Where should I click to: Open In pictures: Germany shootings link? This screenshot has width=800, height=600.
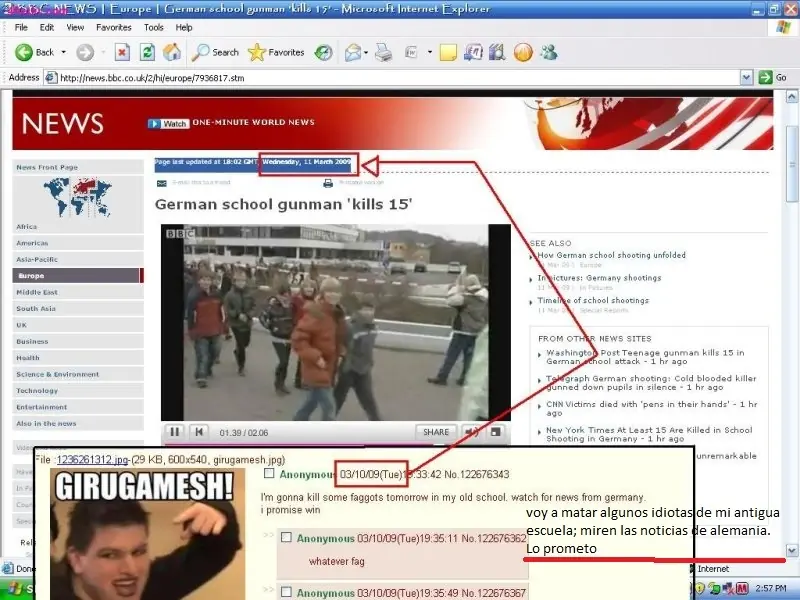[599, 278]
